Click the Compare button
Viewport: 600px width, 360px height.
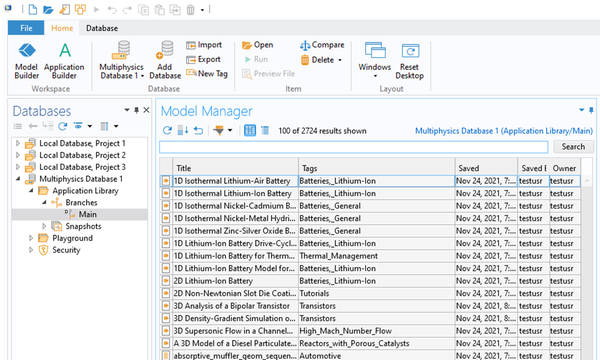[x=322, y=45]
